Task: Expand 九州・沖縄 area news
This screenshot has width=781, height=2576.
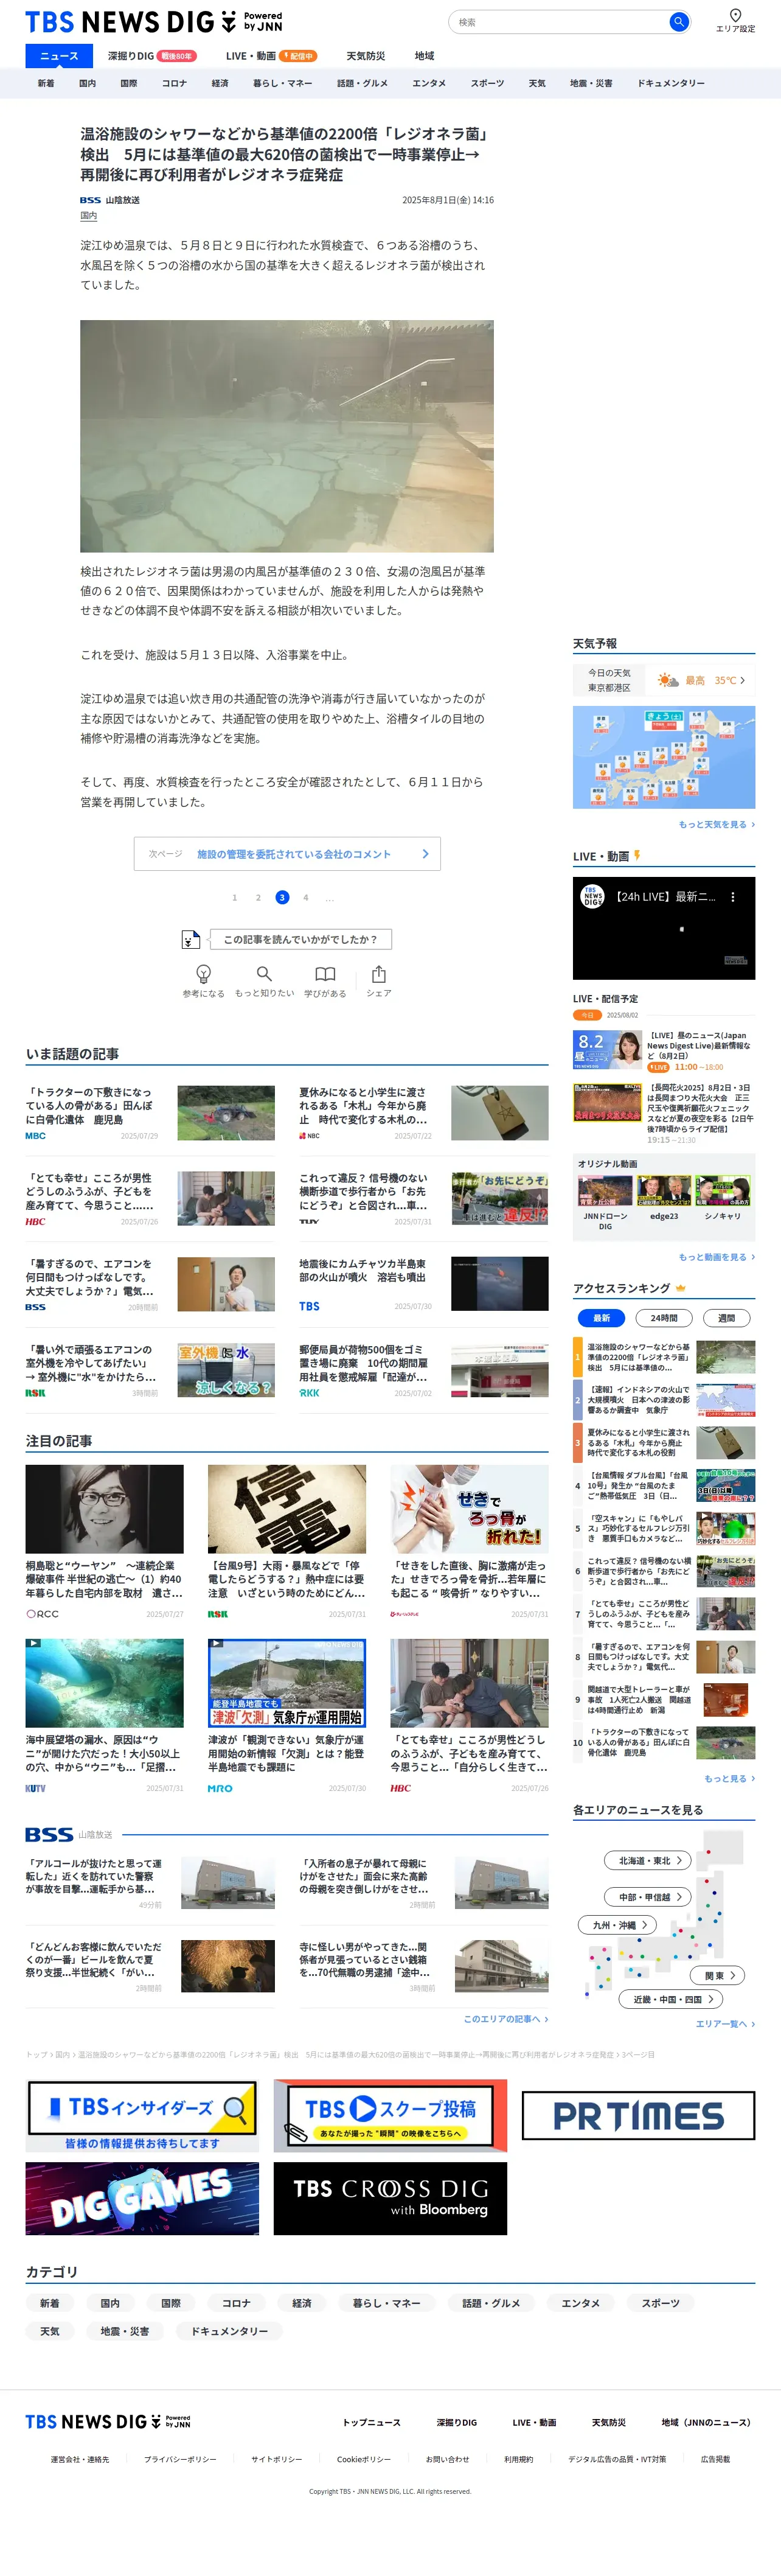Action: 617,1924
